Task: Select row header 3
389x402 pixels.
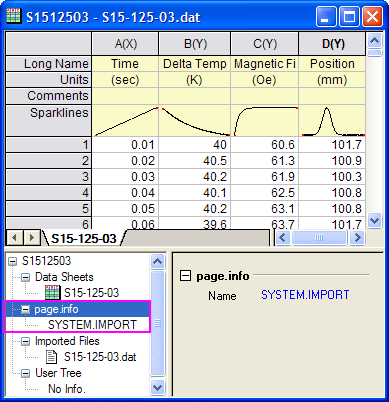Action: 49,177
